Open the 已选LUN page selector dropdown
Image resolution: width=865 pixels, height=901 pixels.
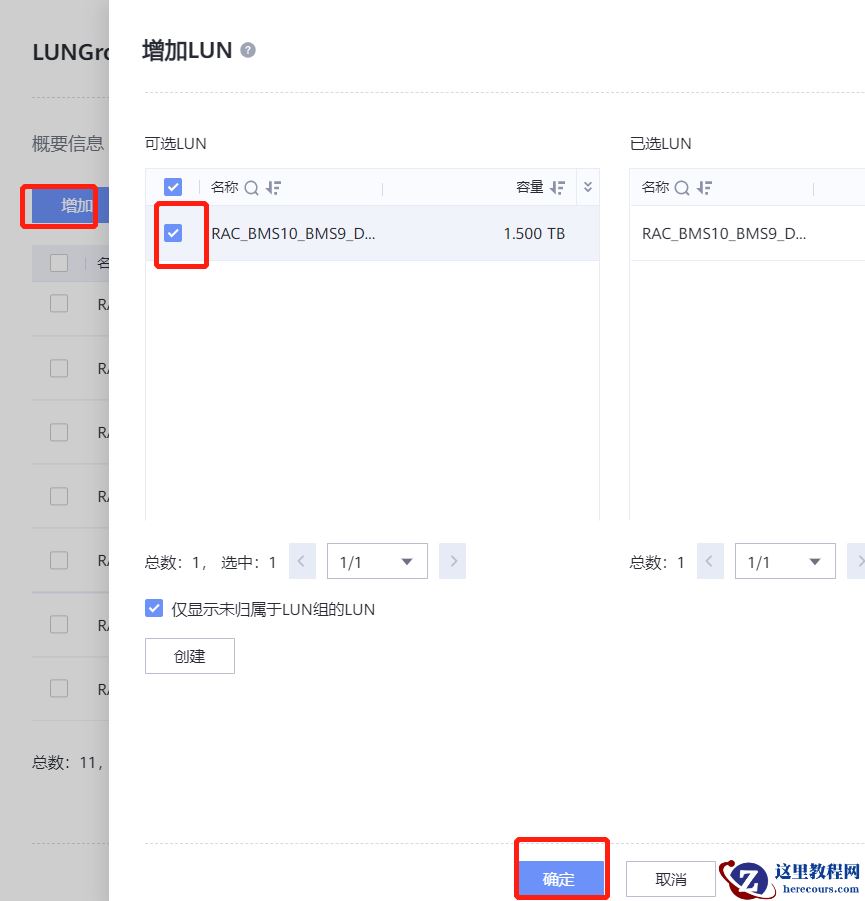(x=785, y=561)
